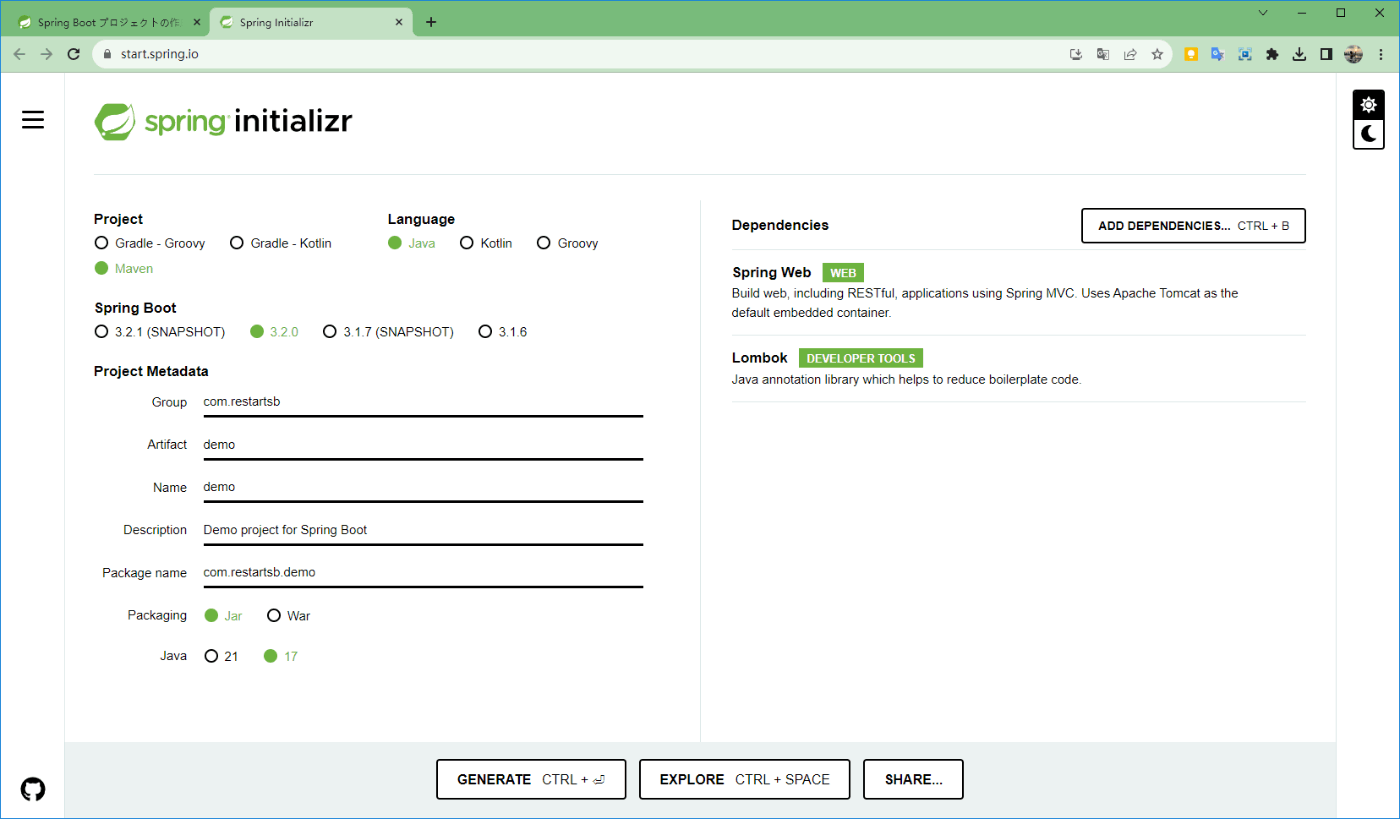The image size is (1400, 819).
Task: Open the GitHub link icon
Action: pyautogui.click(x=33, y=789)
